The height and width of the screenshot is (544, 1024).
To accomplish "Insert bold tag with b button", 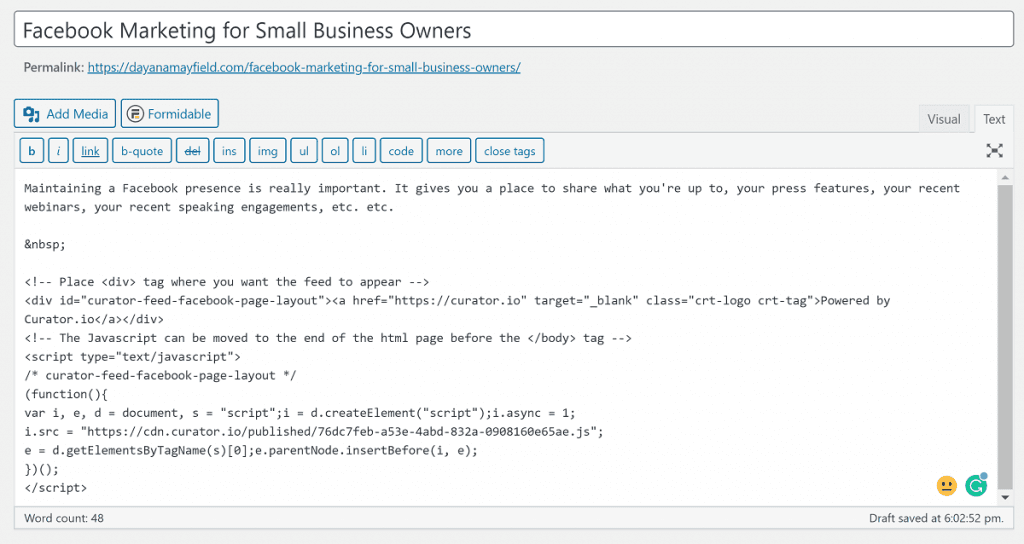I will [x=31, y=151].
